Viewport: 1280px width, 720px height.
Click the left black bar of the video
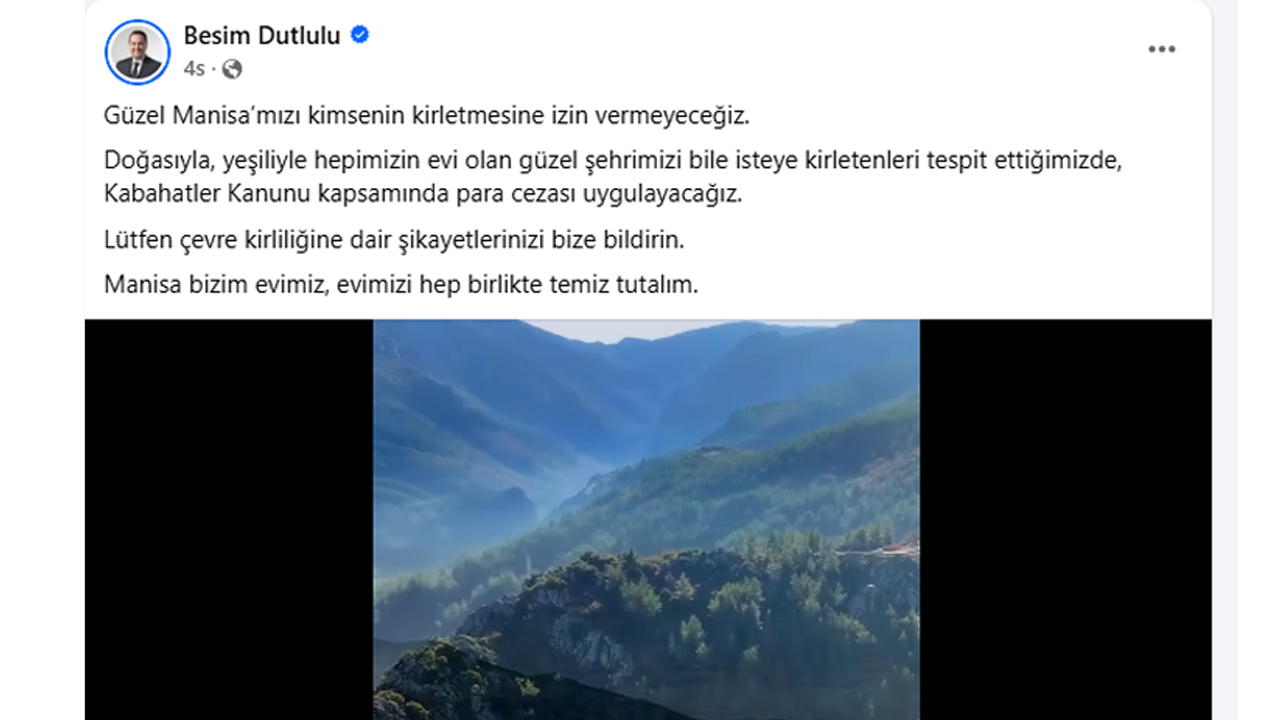pyautogui.click(x=229, y=519)
